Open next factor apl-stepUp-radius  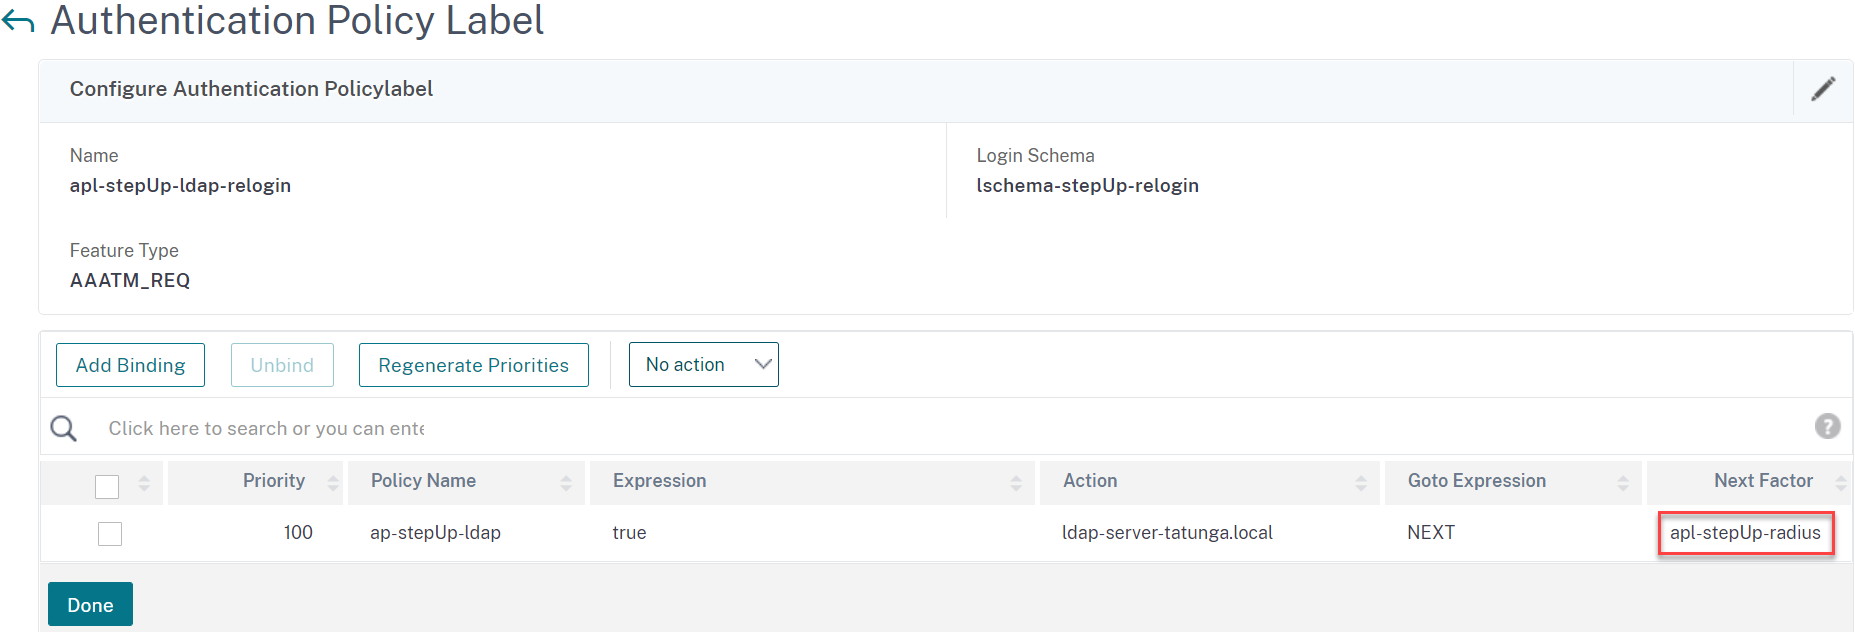click(1745, 533)
